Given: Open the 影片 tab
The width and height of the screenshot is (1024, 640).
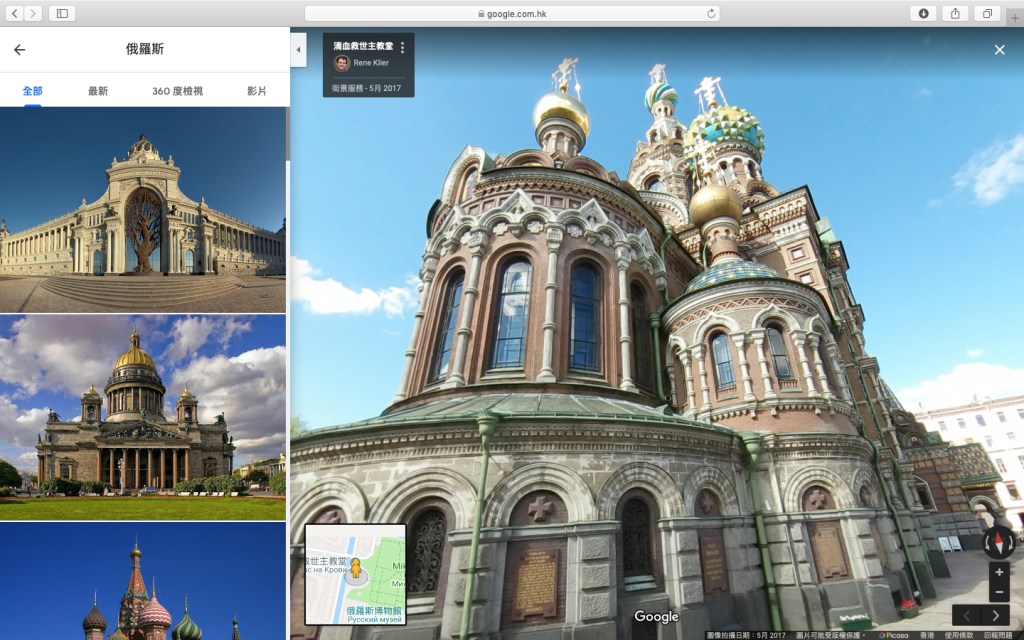Looking at the screenshot, I should coord(257,91).
